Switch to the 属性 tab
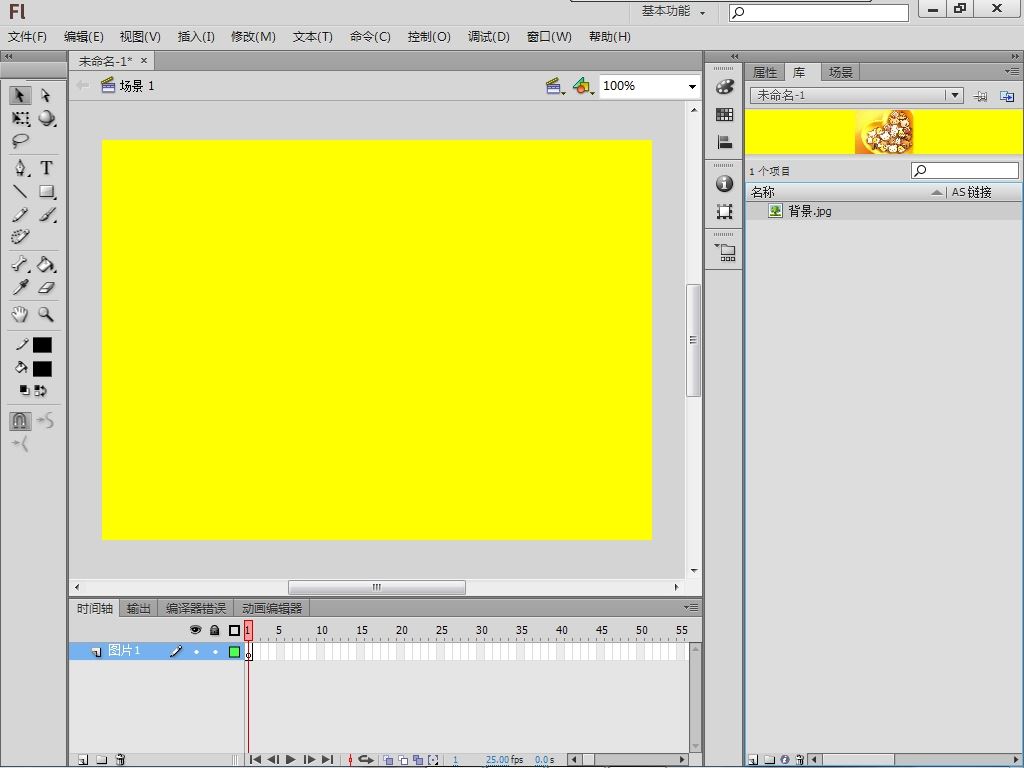Image resolution: width=1024 pixels, height=768 pixels. click(x=765, y=72)
